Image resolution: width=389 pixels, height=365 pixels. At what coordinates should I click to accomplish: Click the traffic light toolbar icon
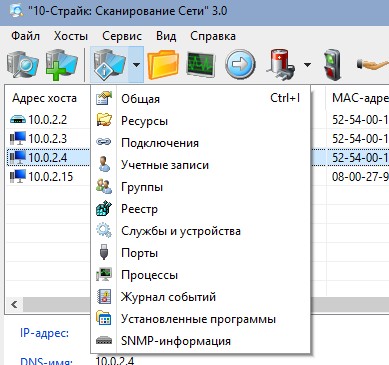(x=333, y=65)
